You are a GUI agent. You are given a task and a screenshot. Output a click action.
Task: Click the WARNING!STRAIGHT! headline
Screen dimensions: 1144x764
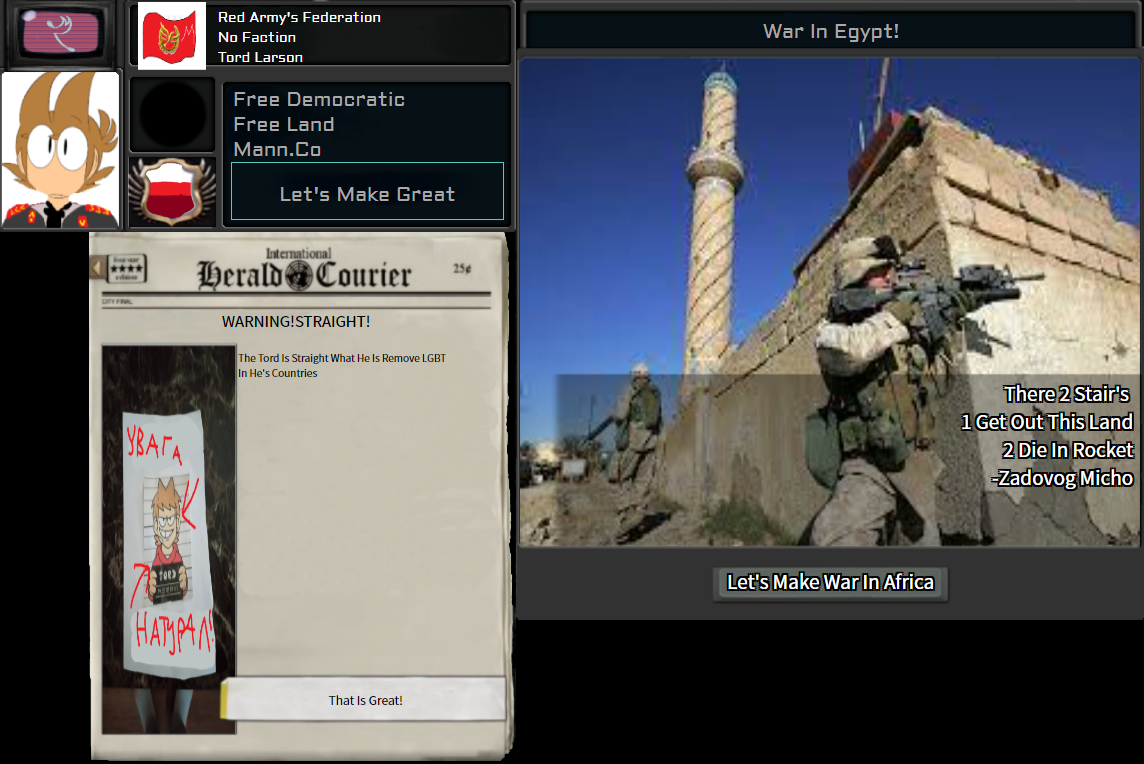pyautogui.click(x=296, y=322)
